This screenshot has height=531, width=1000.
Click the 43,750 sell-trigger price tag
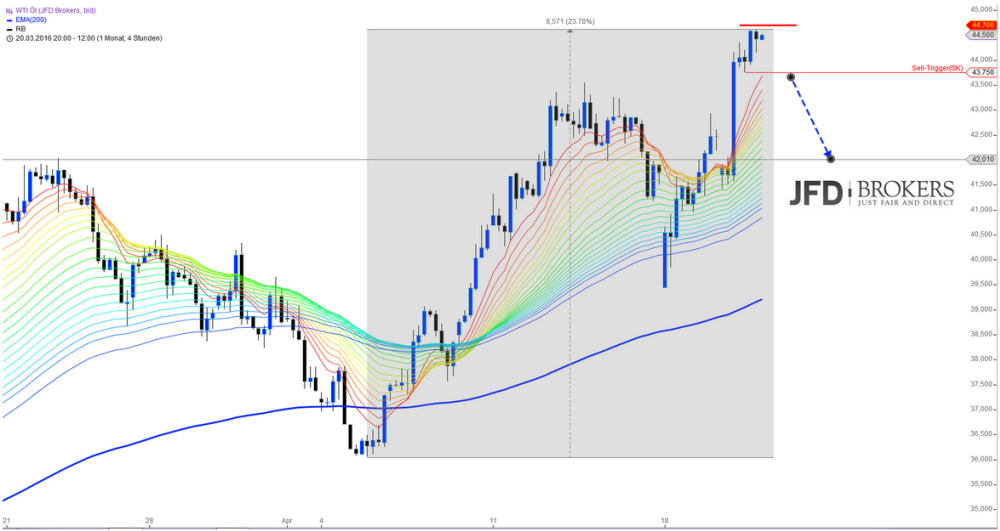pos(982,73)
